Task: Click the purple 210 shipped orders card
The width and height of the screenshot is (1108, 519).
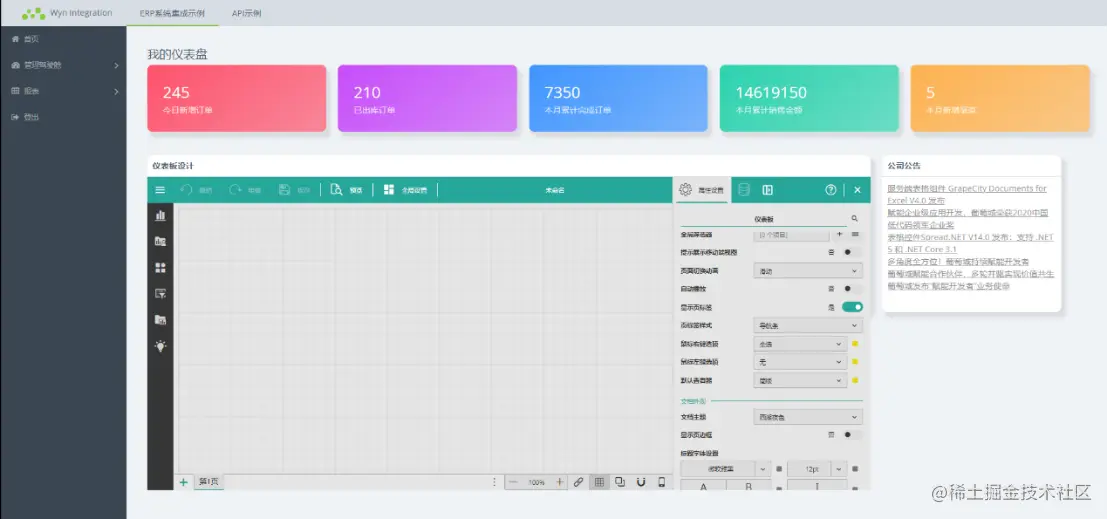Action: tap(427, 98)
